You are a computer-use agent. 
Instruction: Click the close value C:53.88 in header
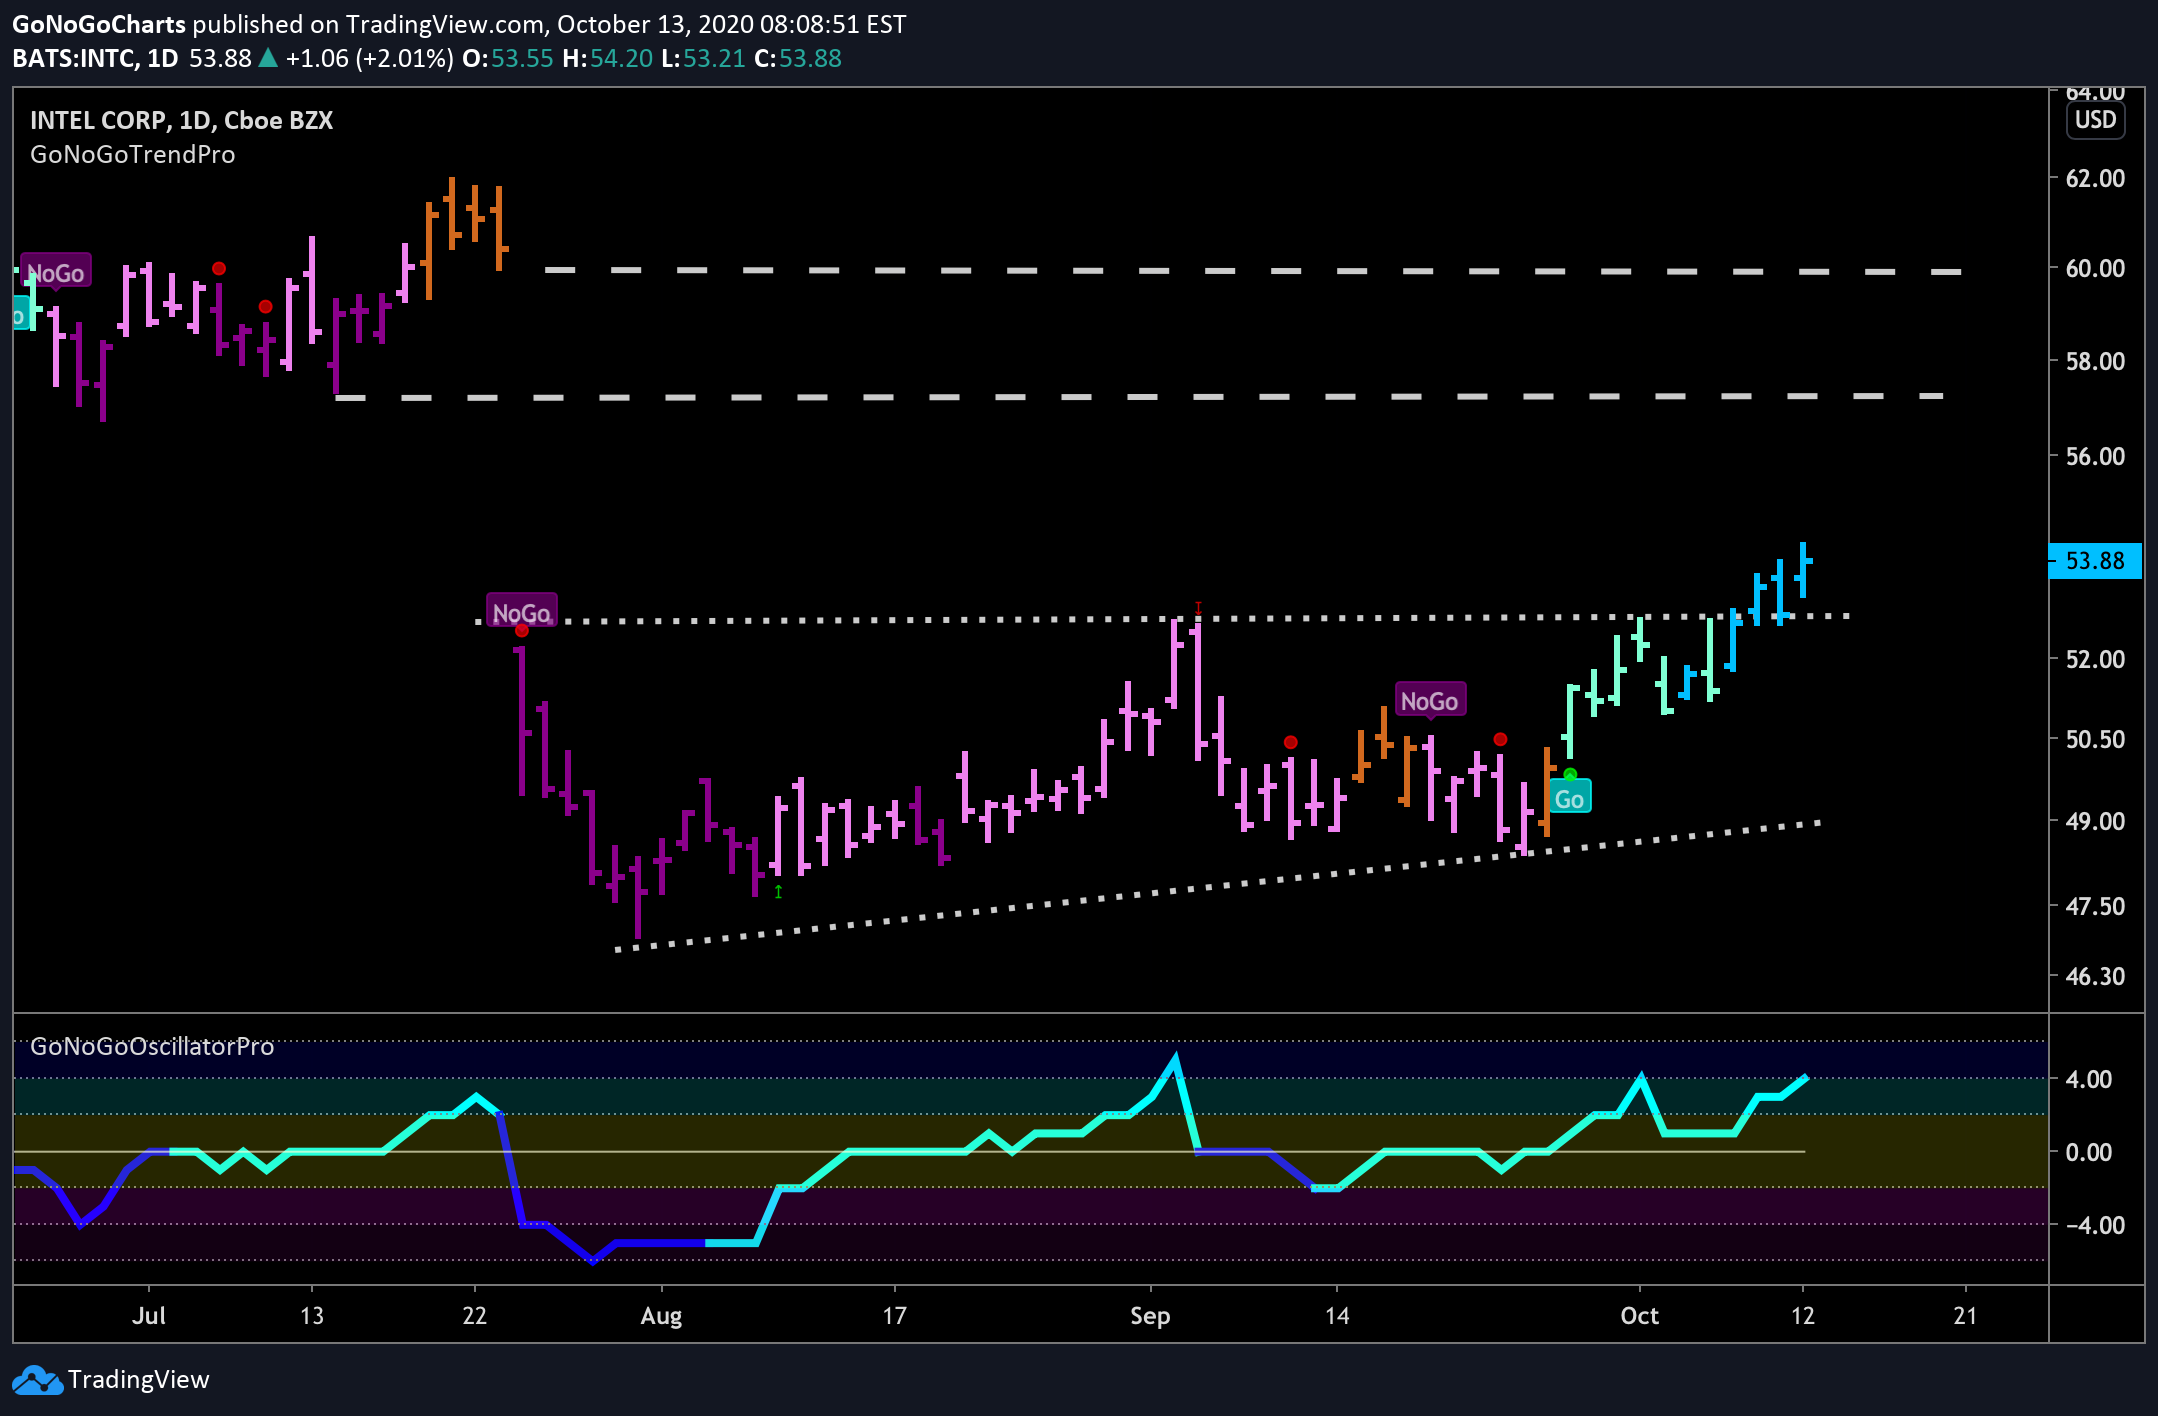[798, 59]
